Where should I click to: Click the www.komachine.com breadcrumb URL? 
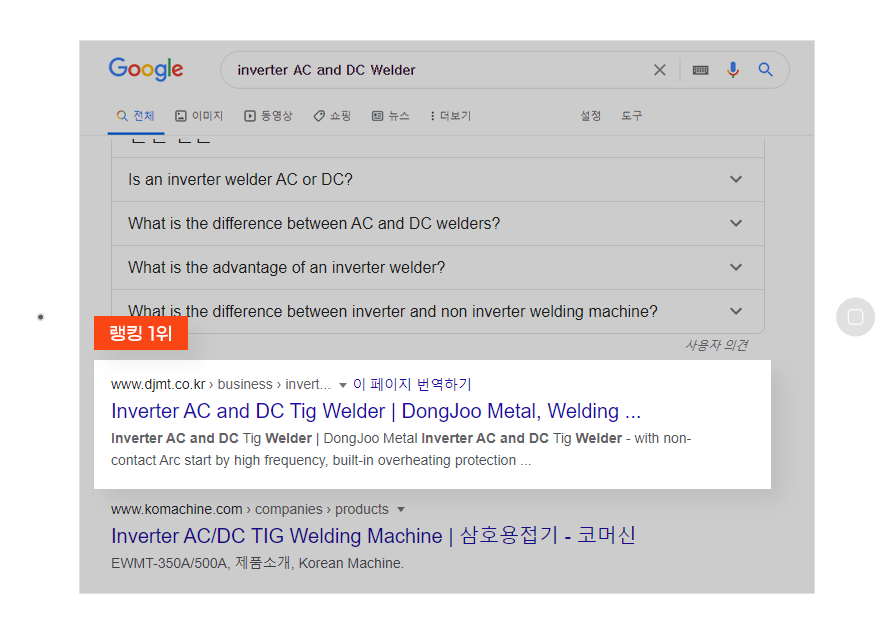click(250, 509)
